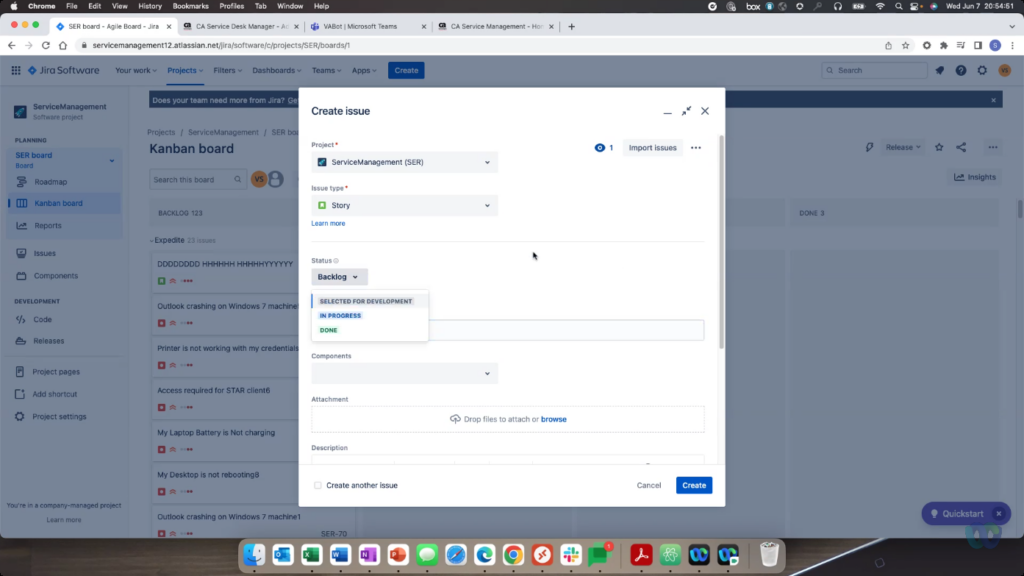Reload the page in Chrome
This screenshot has width=1024, height=576.
46,46
